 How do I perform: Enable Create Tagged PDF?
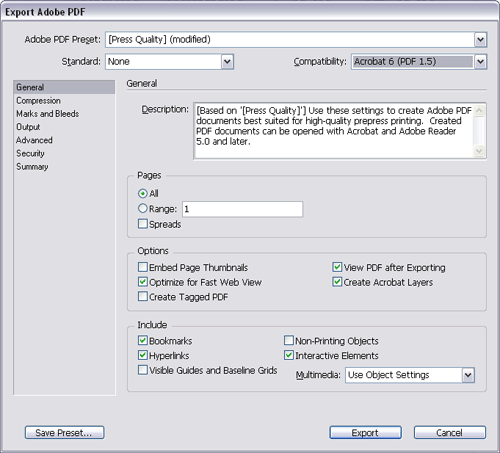pos(143,296)
